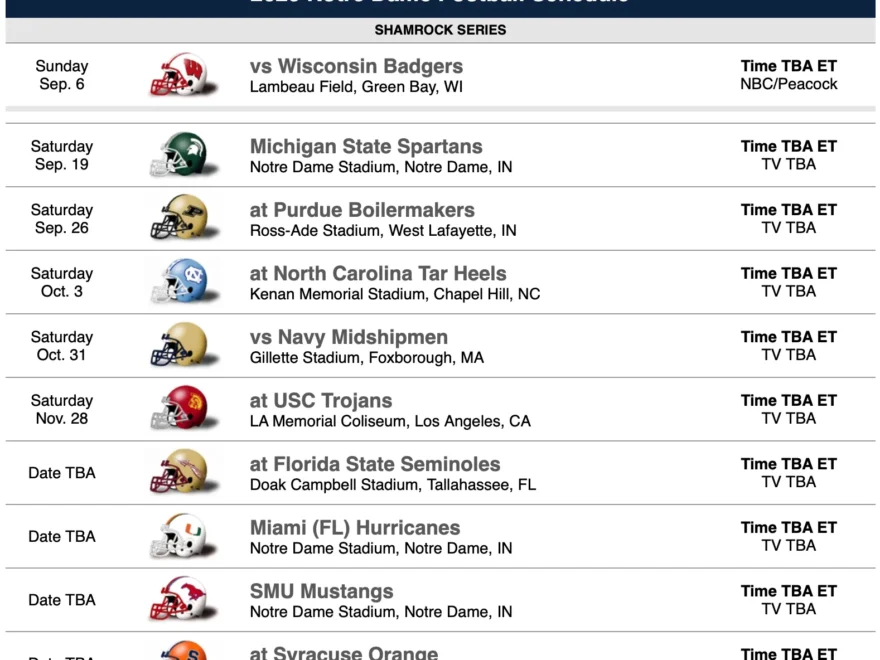The image size is (880, 660).
Task: Open the at North Carolina Tar Heels link
Action: [x=378, y=274]
